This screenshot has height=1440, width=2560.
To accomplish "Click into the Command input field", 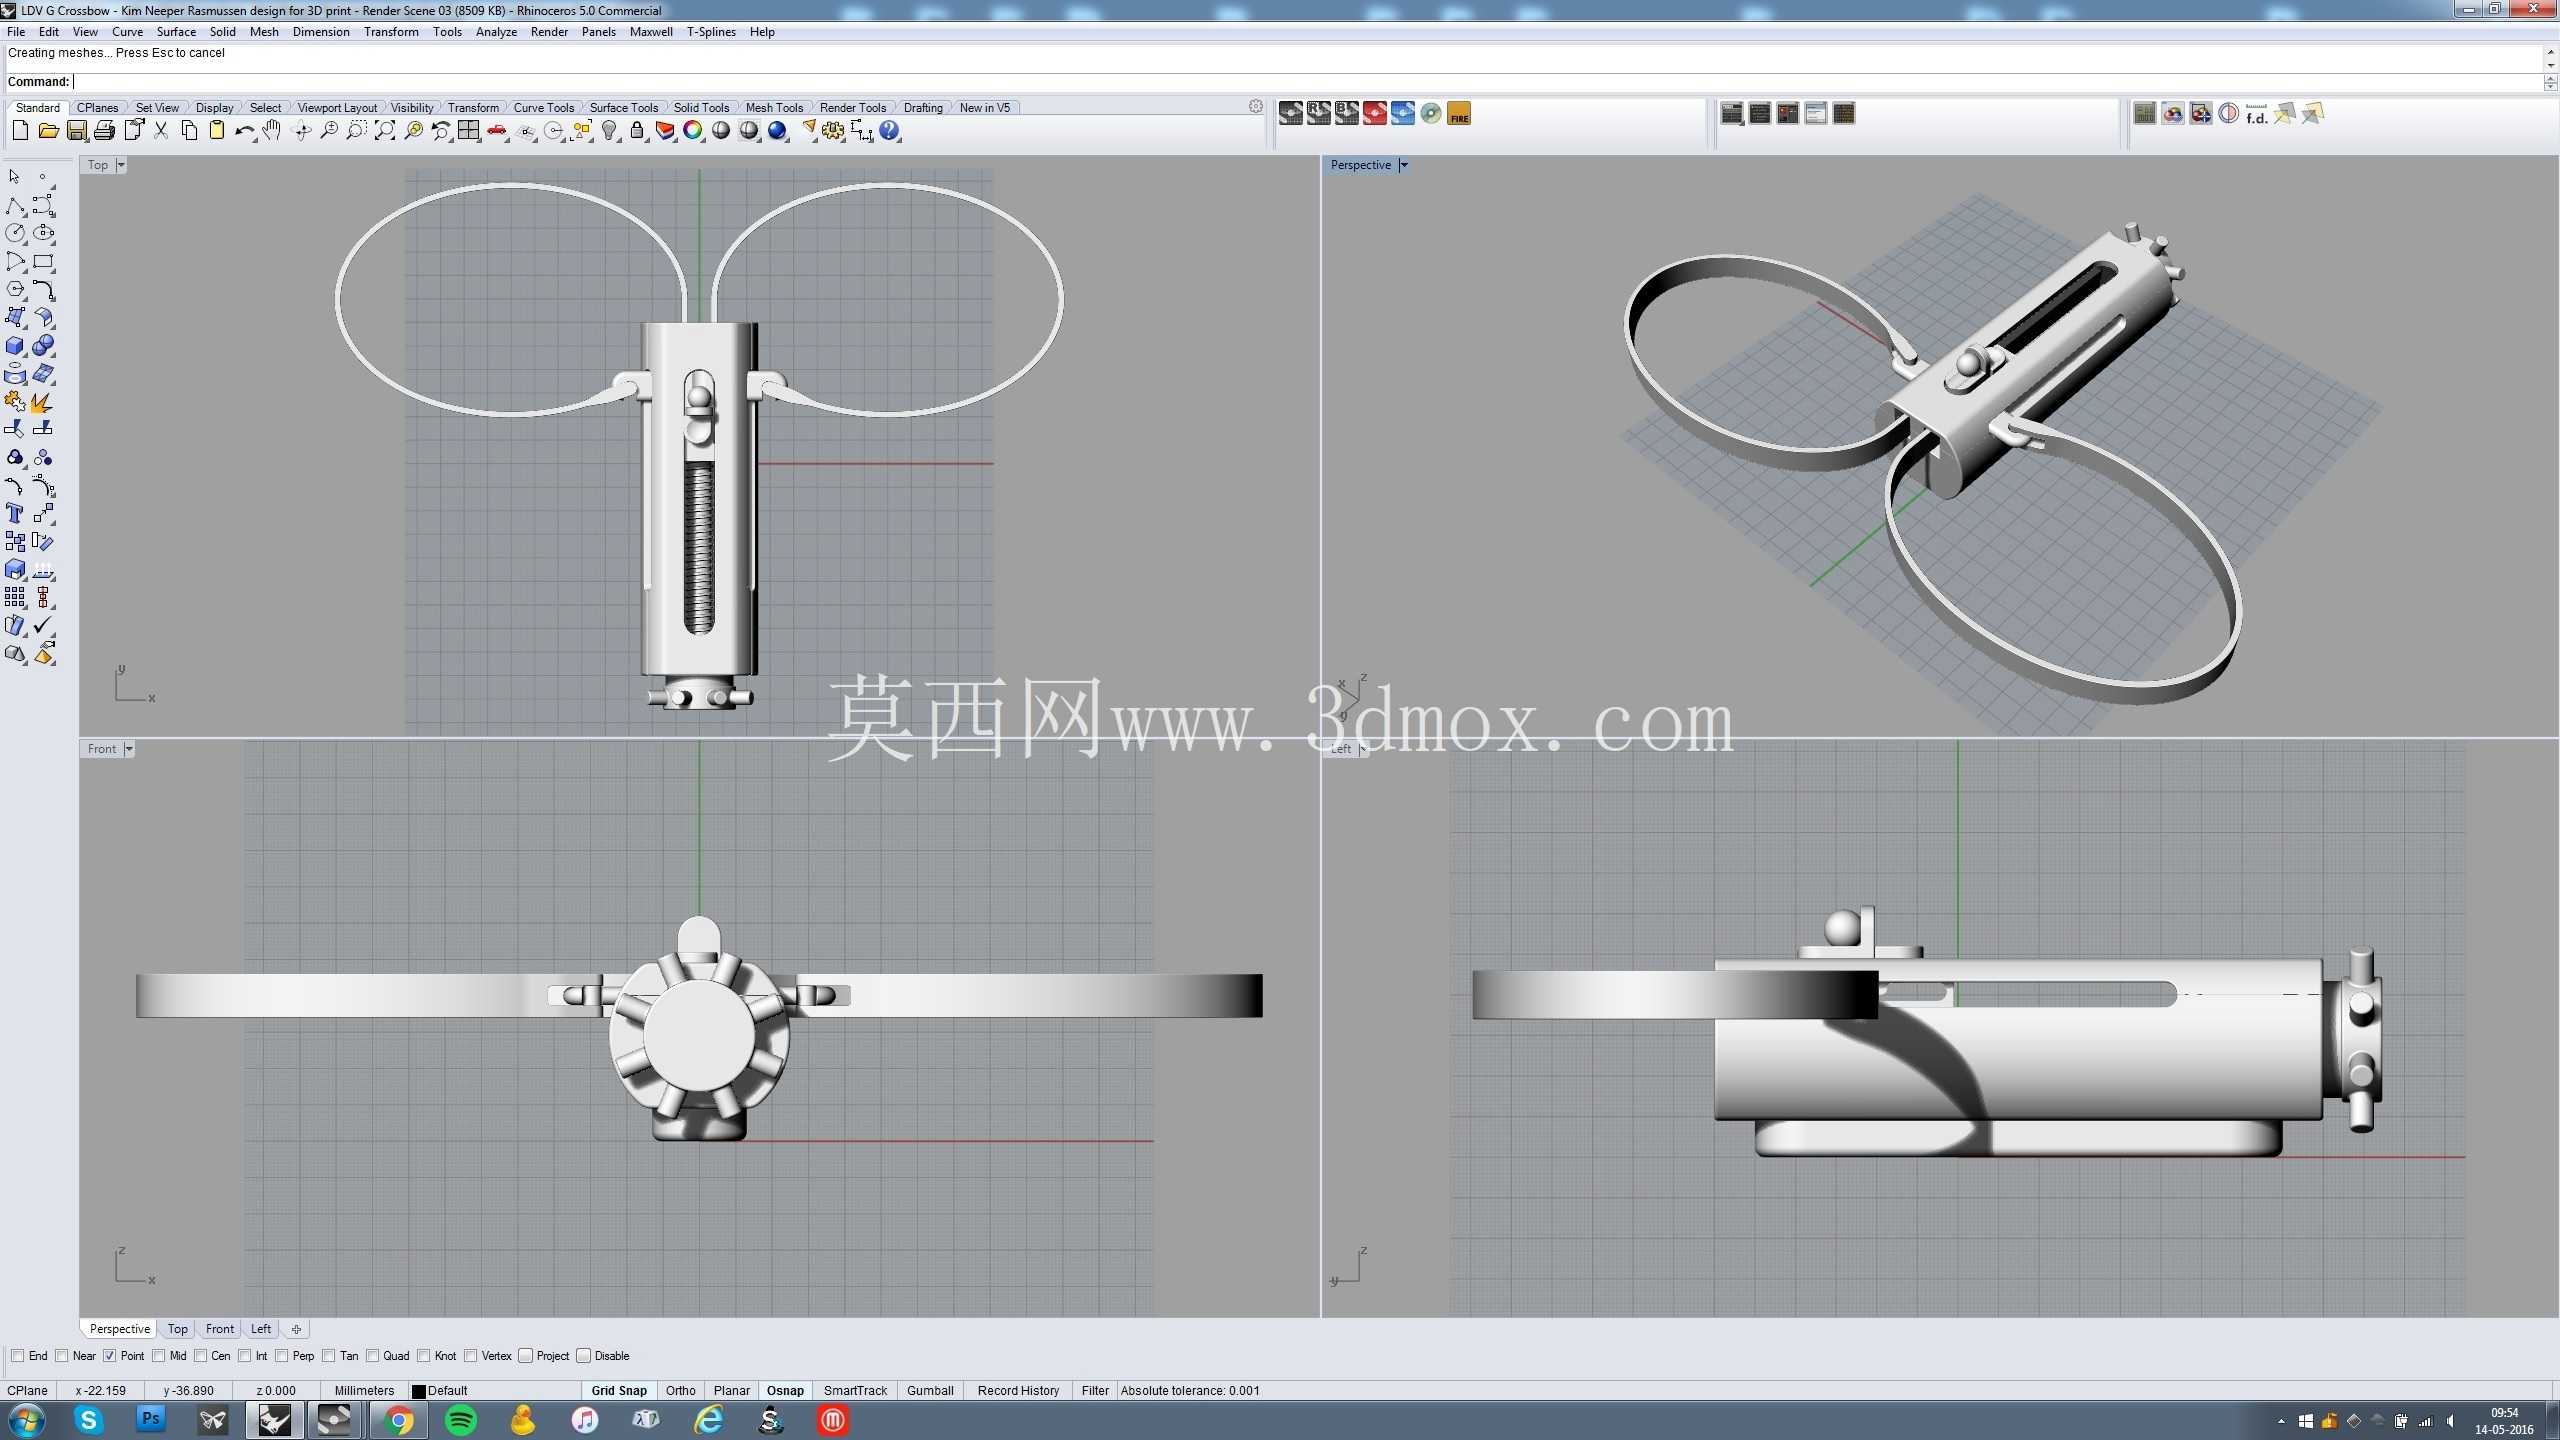I will (1305, 82).
